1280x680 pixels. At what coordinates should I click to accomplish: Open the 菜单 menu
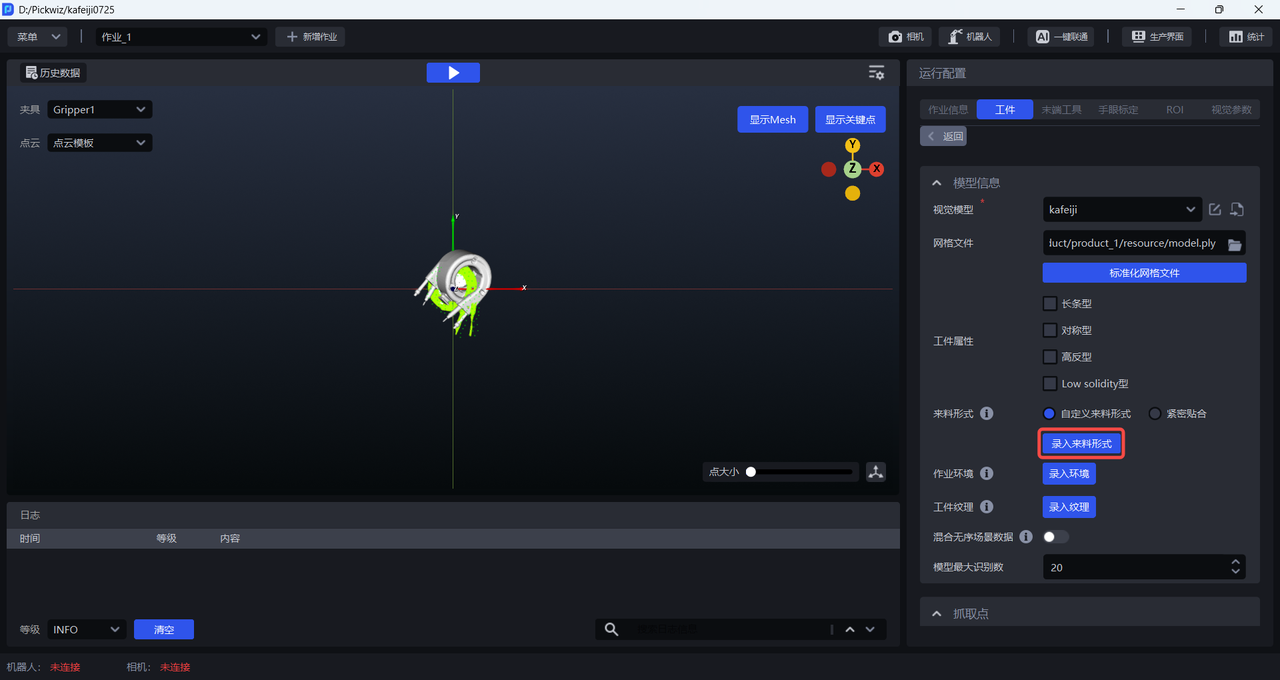coord(38,37)
